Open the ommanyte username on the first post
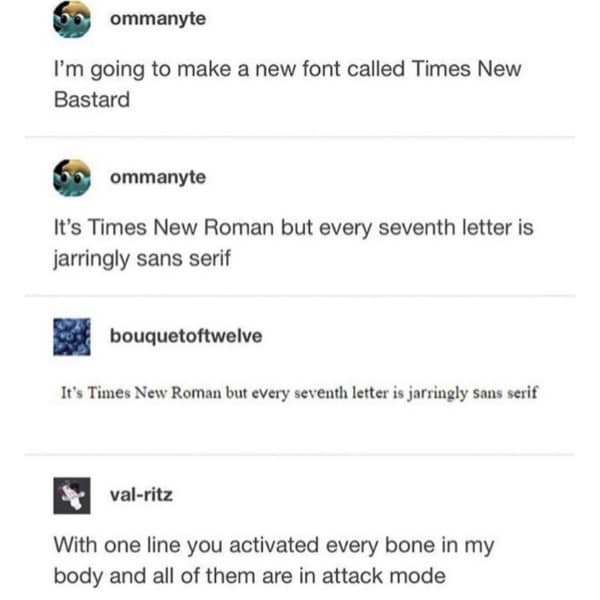 pos(158,20)
